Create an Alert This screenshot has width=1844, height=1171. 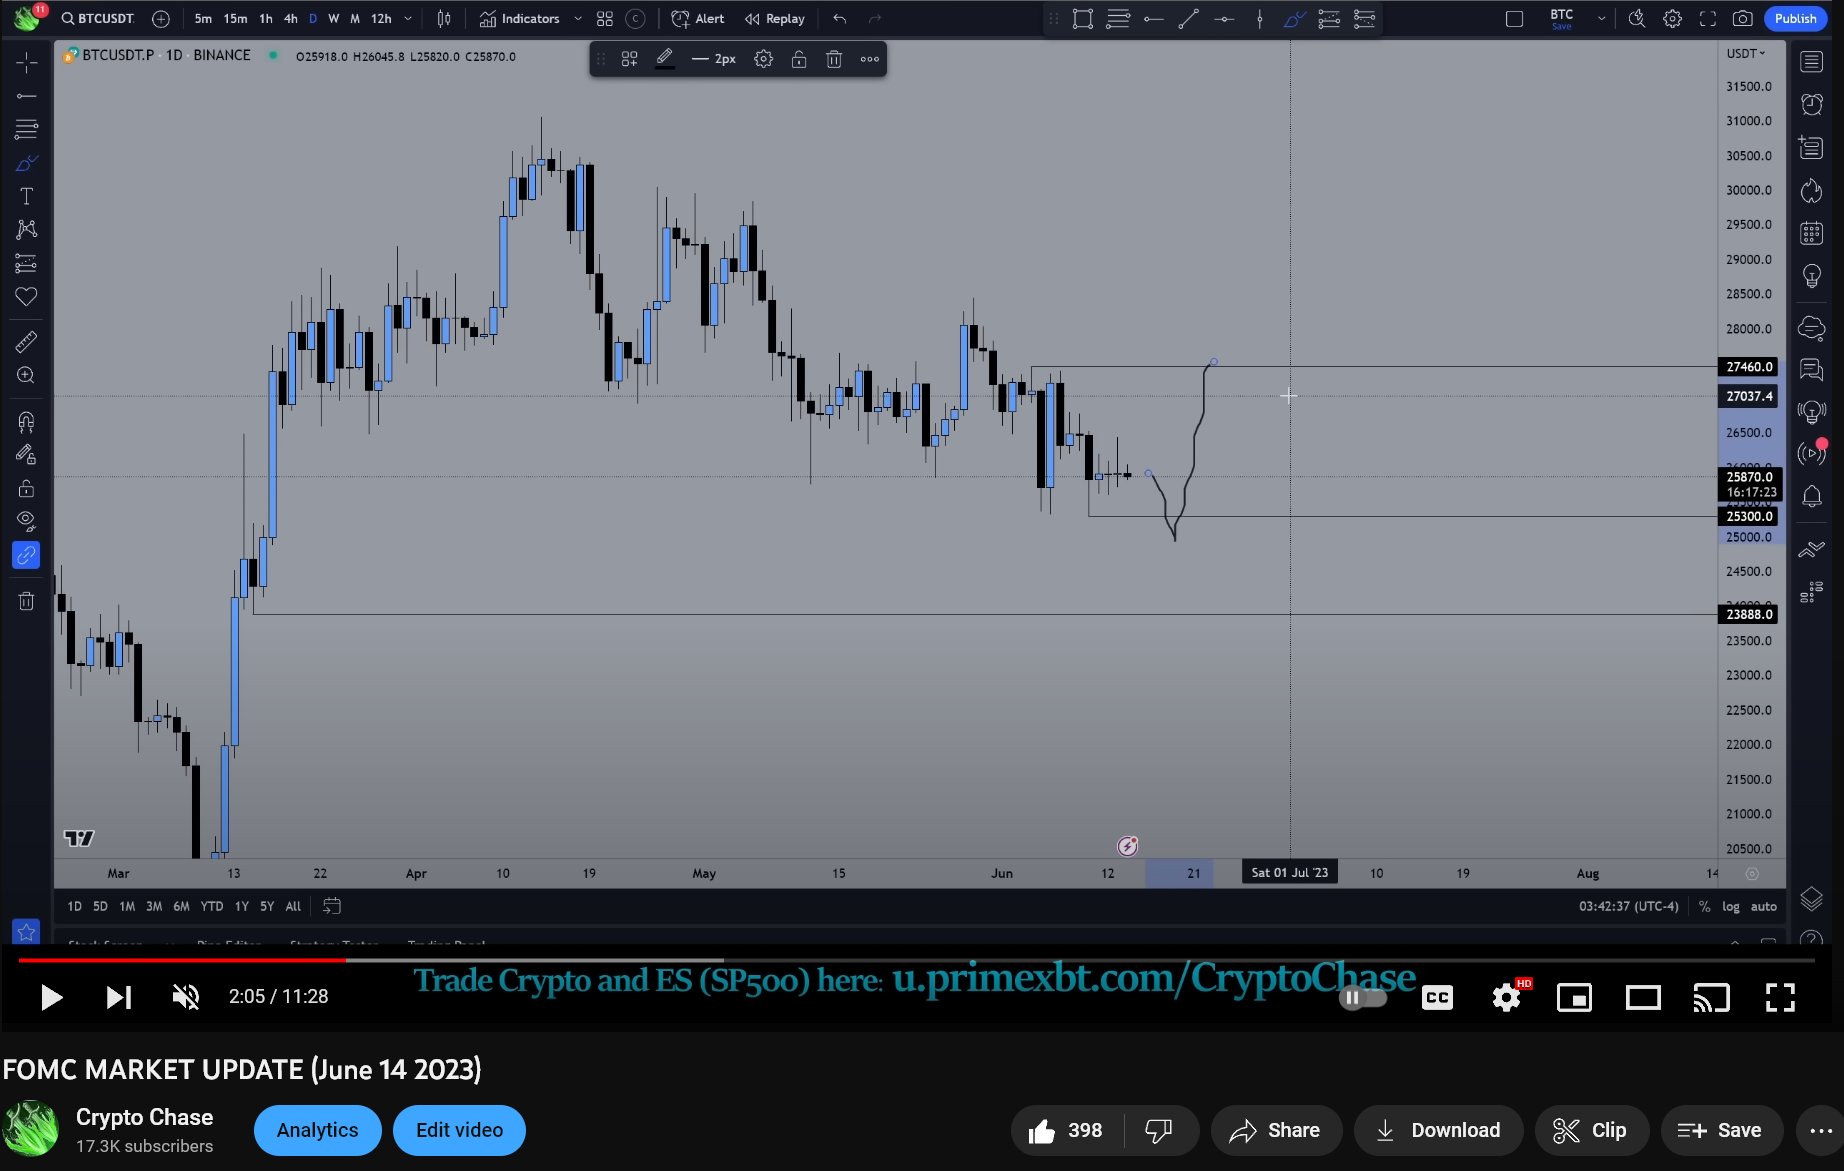[698, 18]
